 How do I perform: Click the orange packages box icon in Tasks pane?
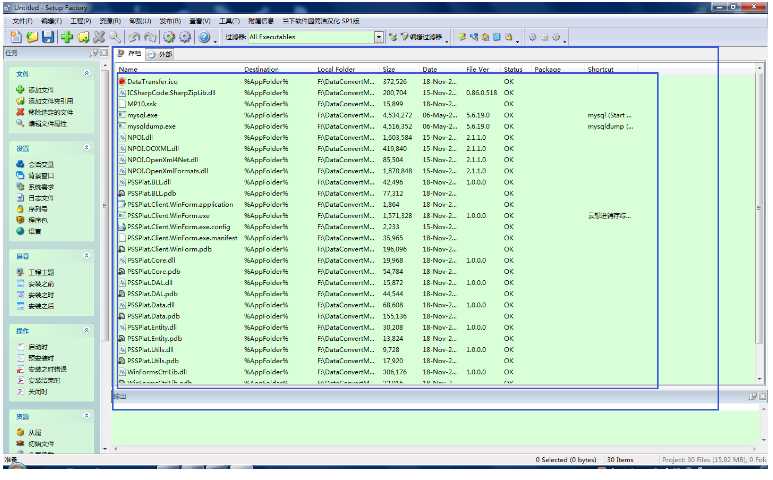coord(20,220)
